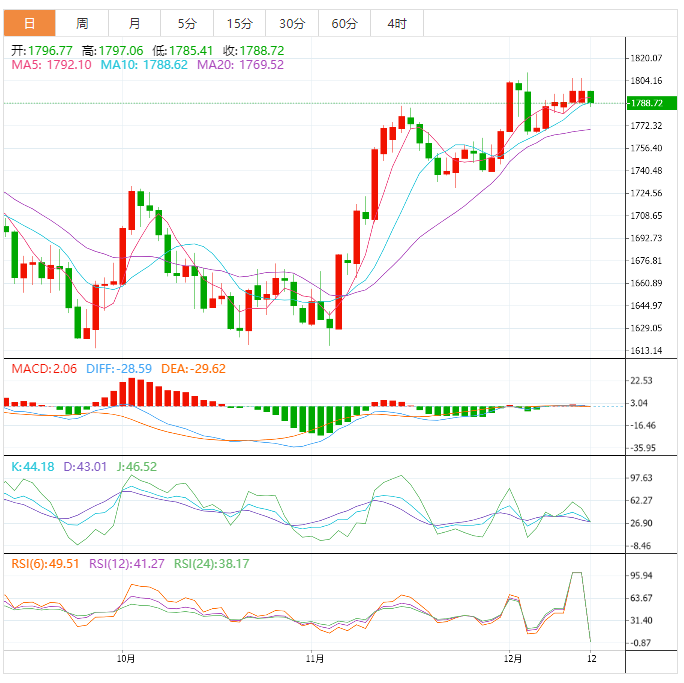Image resolution: width=684 pixels, height=683 pixels.
Task: Click the 97.63 KDJ axis label
Action: [x=641, y=478]
